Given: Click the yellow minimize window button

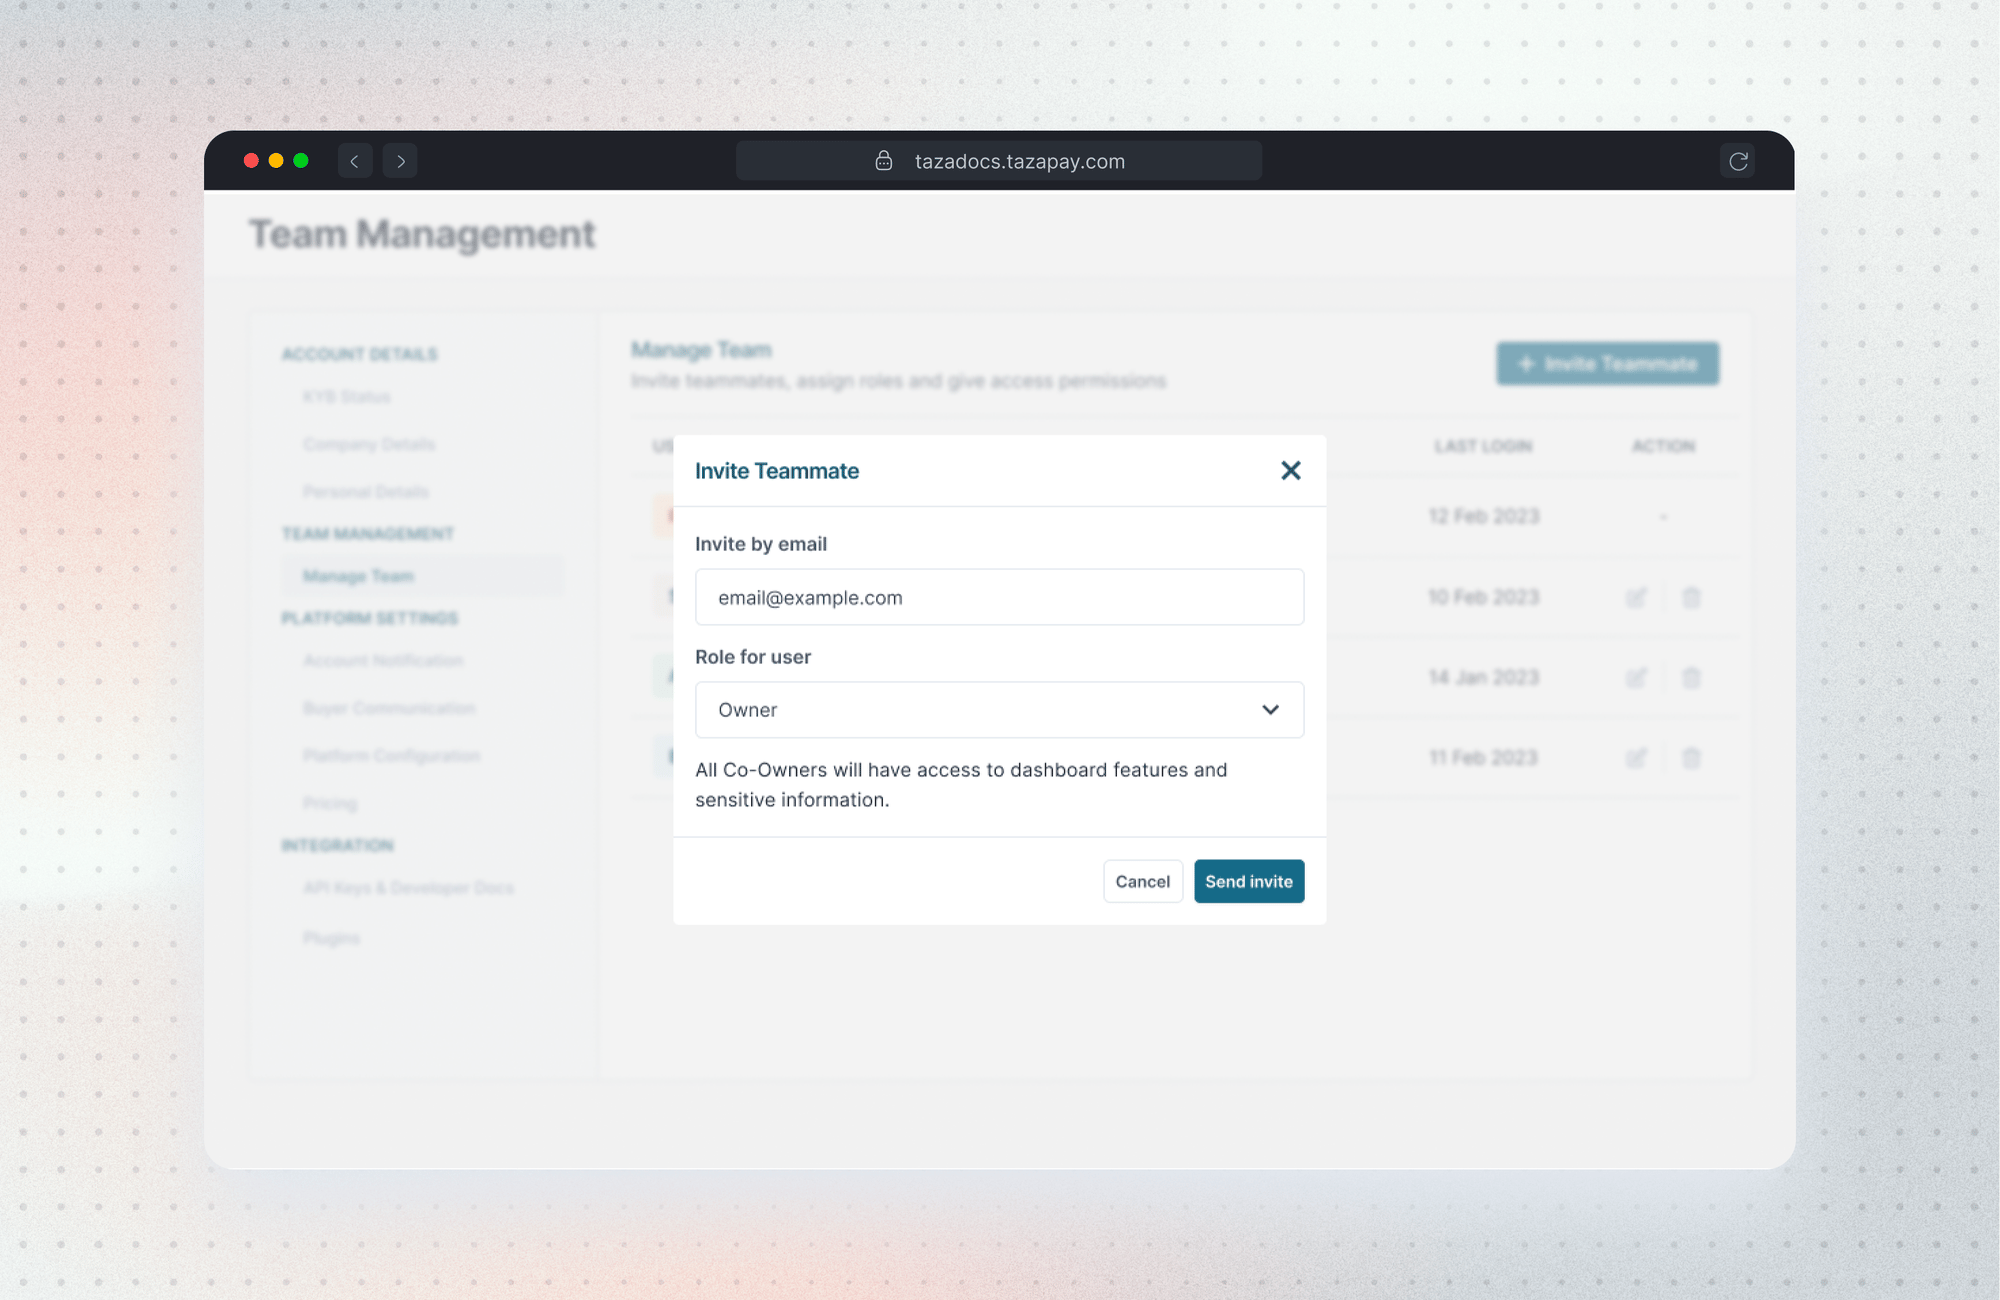Looking at the screenshot, I should tap(276, 161).
